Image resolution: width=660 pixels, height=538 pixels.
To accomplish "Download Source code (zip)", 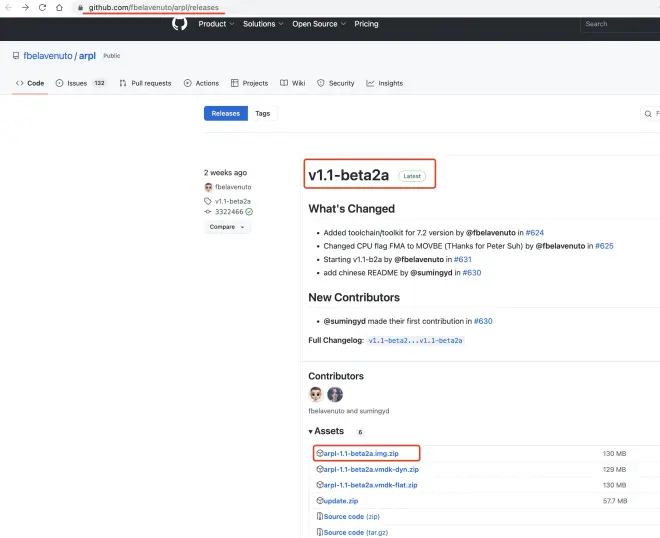I will 351,517.
